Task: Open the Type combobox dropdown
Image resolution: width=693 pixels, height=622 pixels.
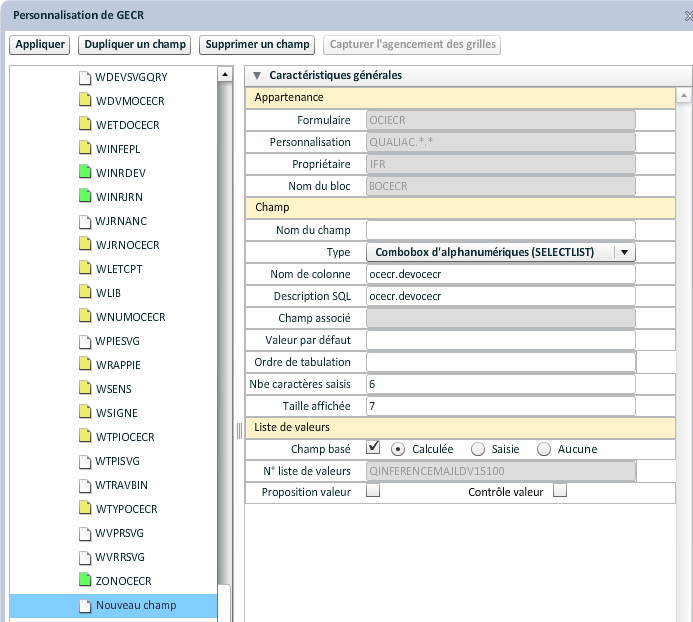Action: pyautogui.click(x=623, y=253)
